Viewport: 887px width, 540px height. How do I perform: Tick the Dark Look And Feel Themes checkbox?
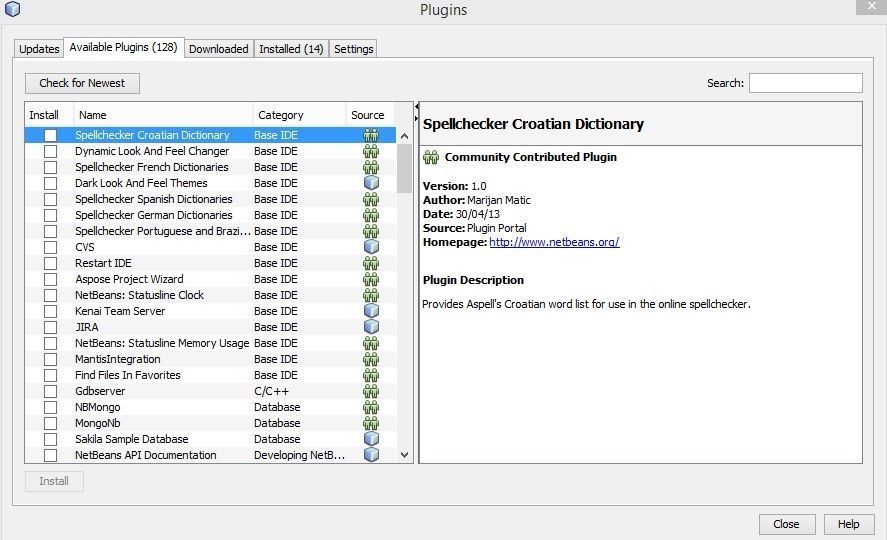tap(50, 183)
